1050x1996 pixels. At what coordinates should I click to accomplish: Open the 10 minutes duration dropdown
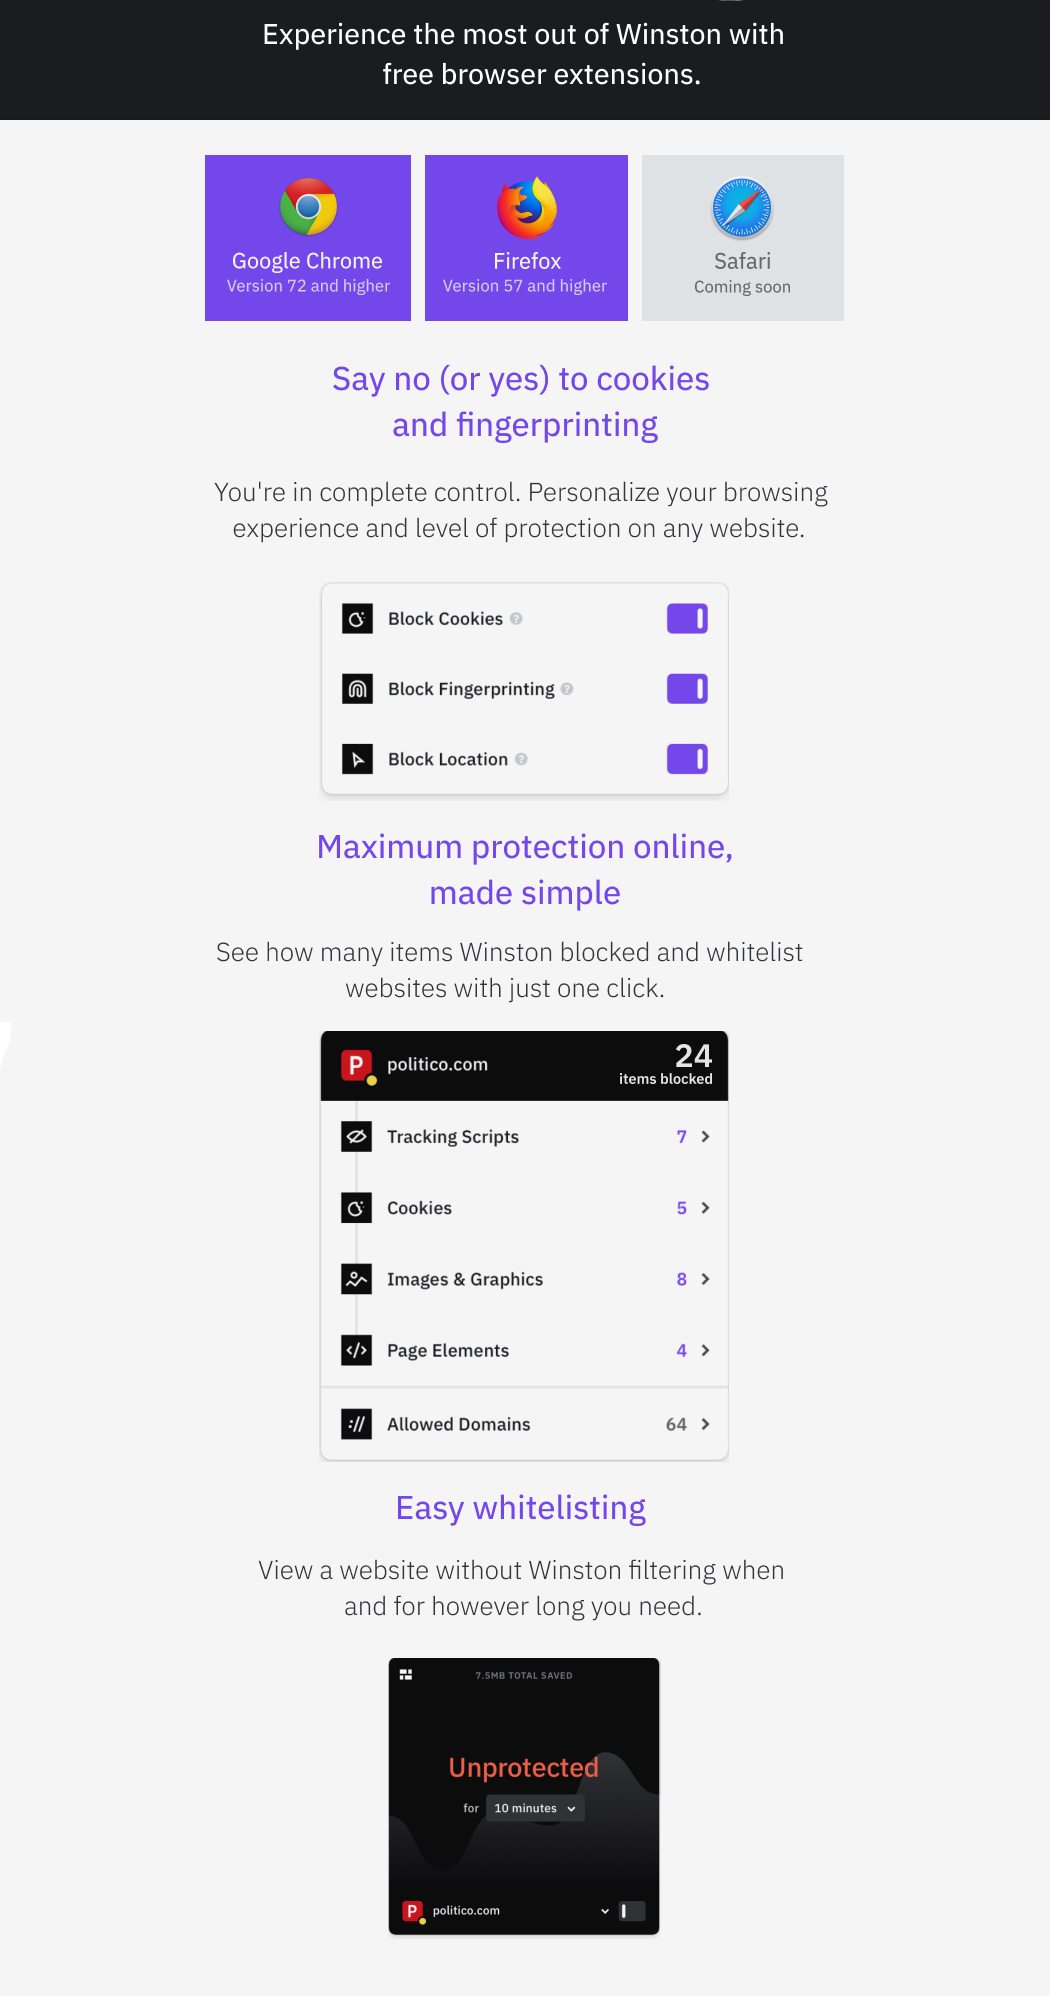pyautogui.click(x=534, y=1808)
